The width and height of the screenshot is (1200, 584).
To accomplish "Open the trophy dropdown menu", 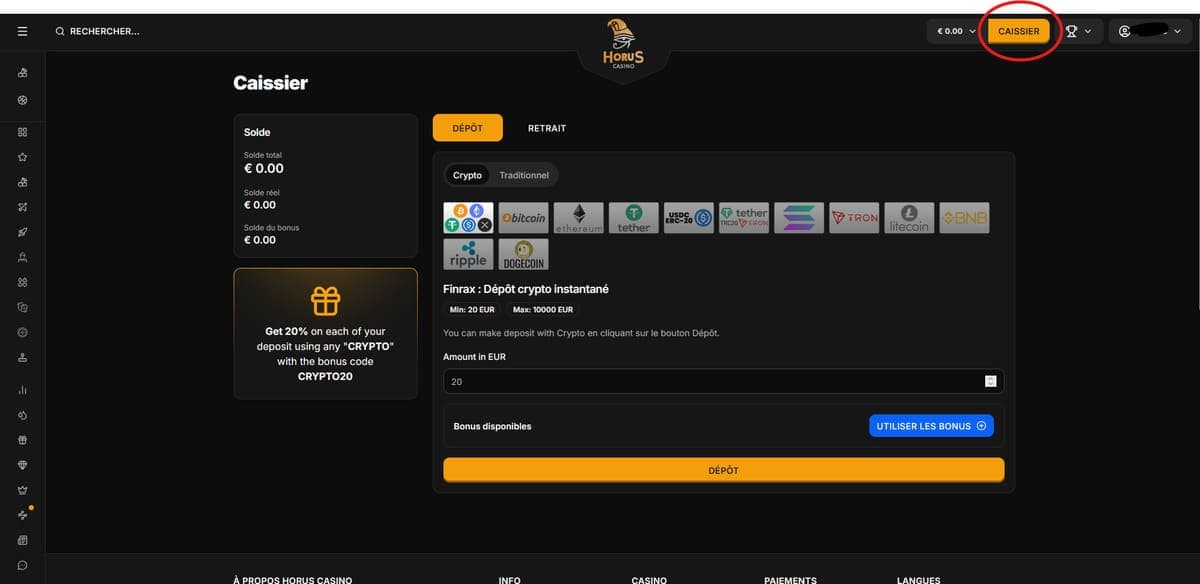I will coord(1078,31).
